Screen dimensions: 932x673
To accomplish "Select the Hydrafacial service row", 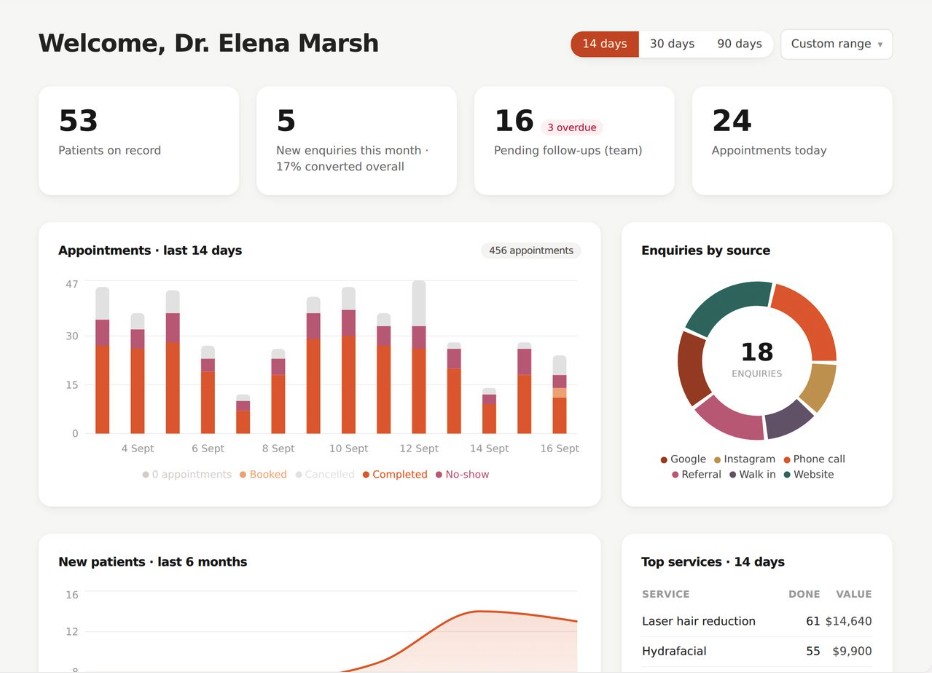I will (x=757, y=652).
